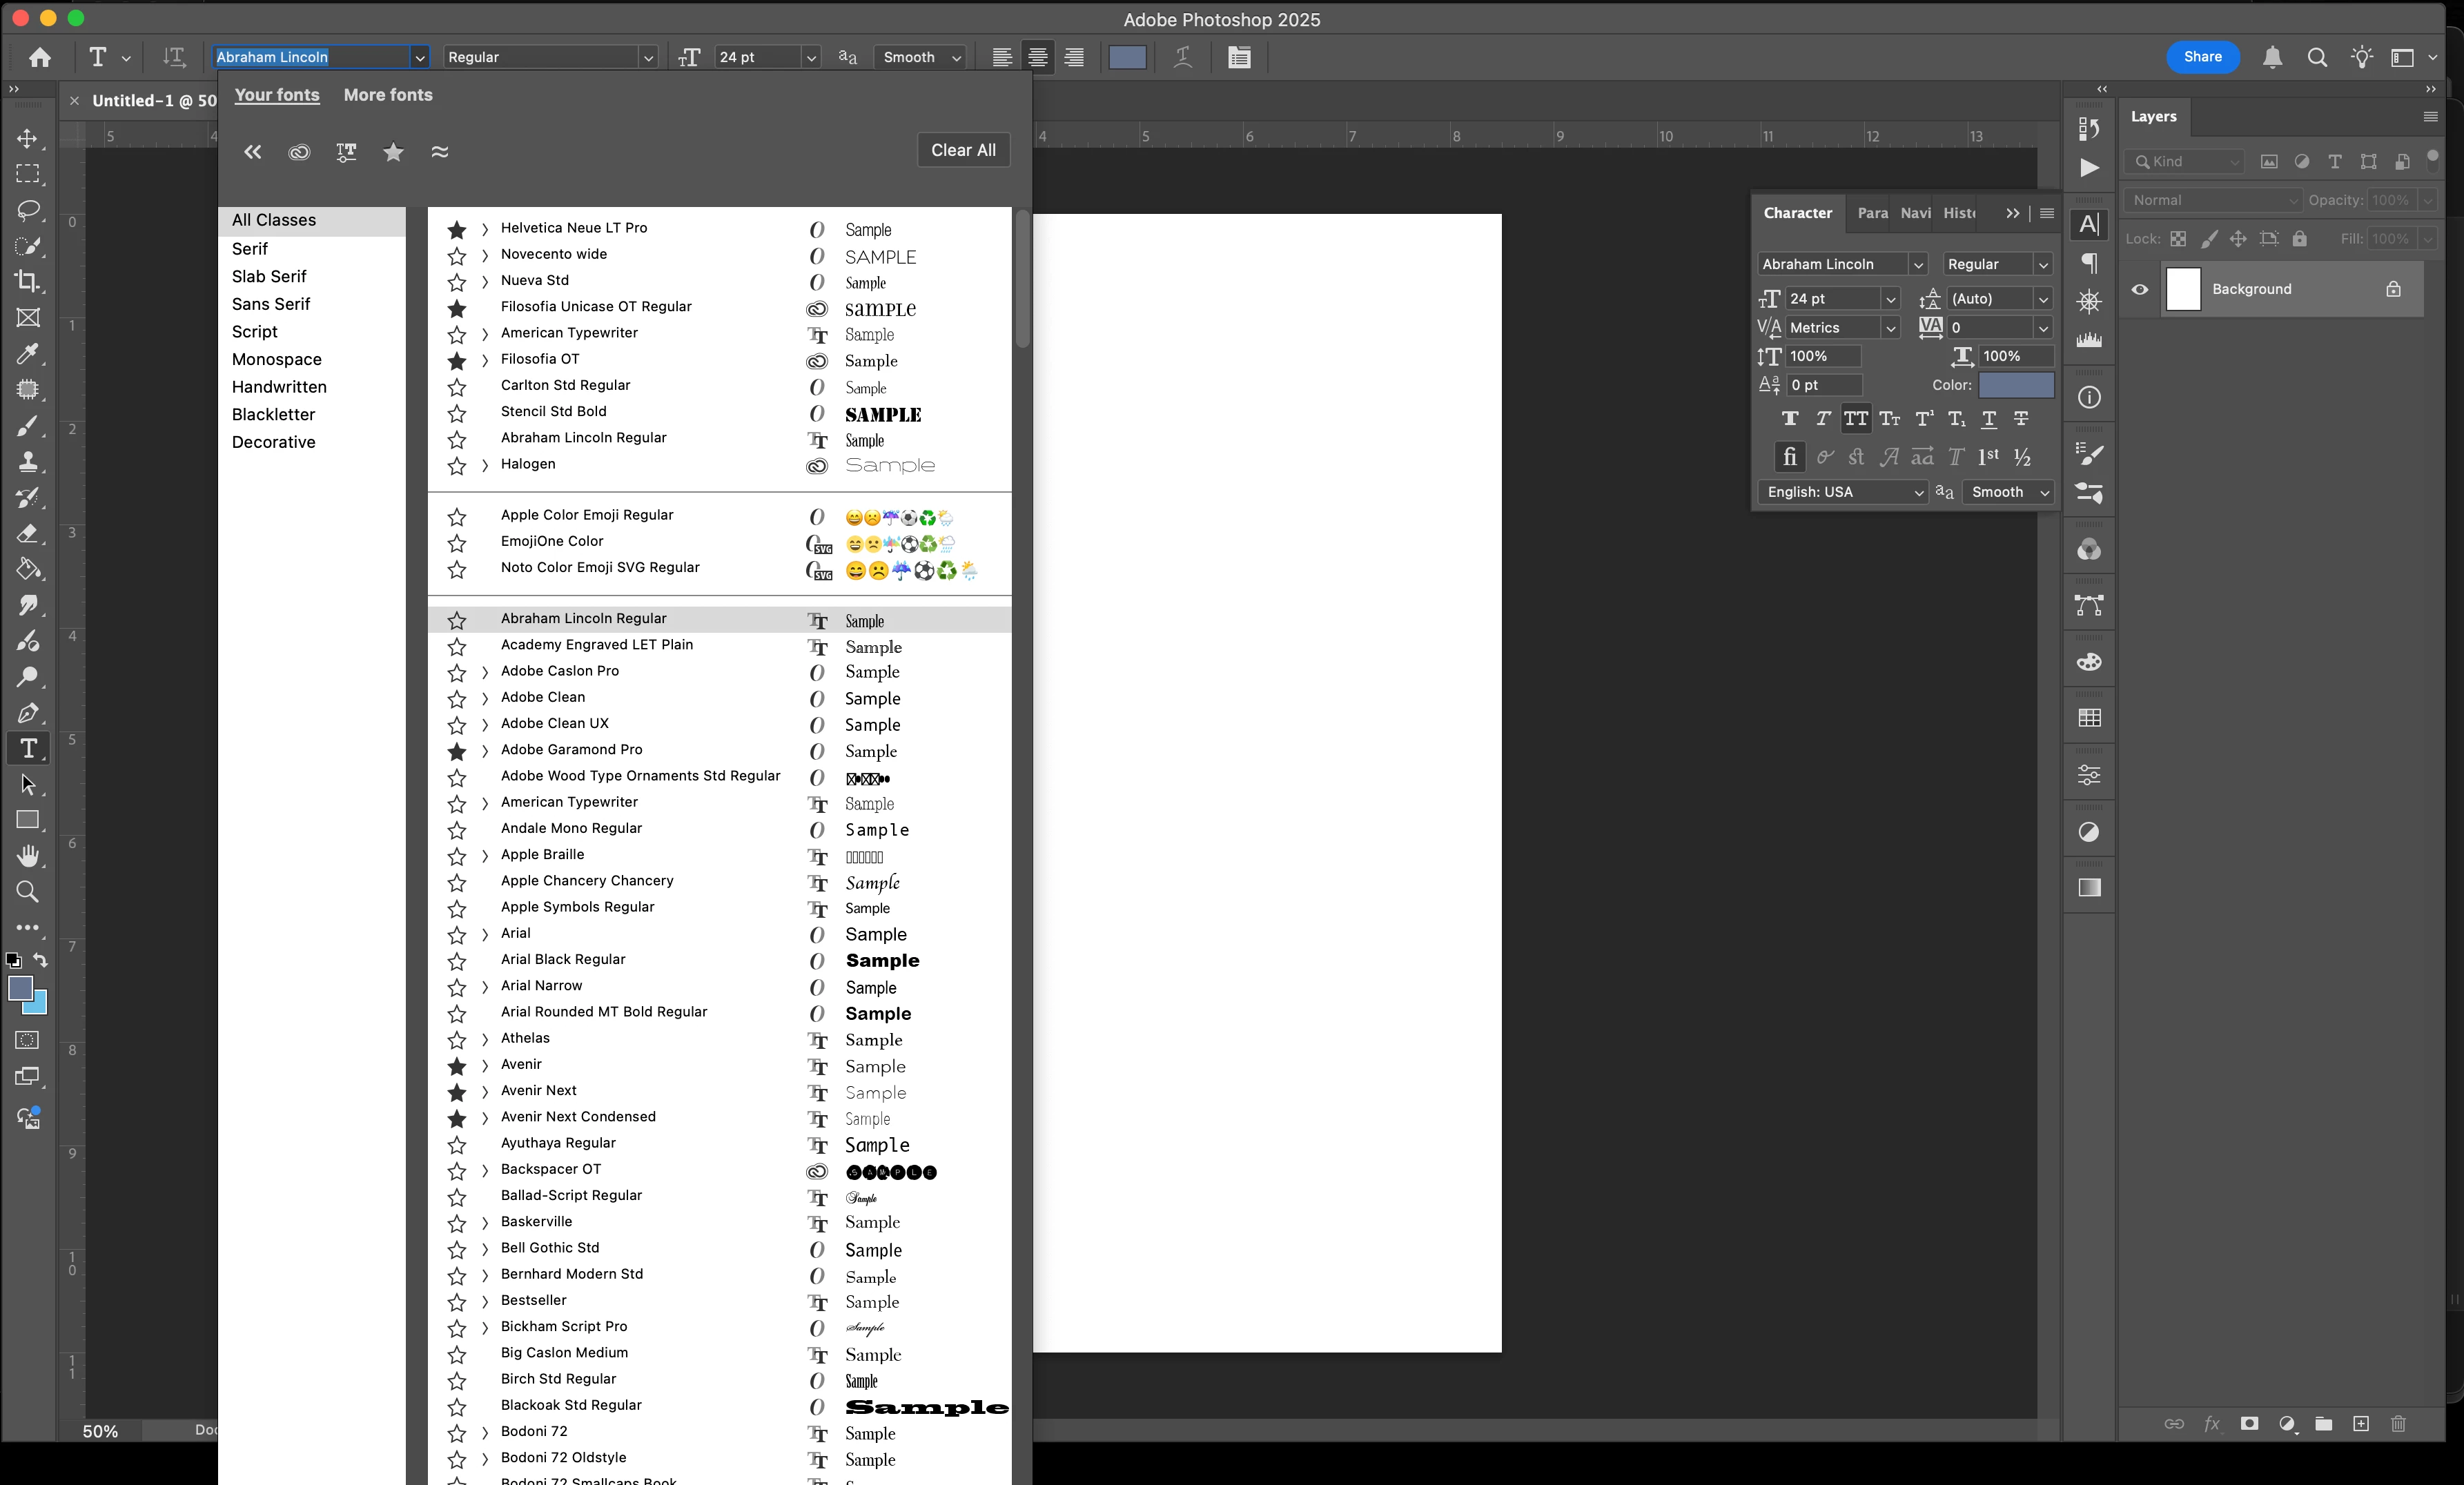The width and height of the screenshot is (2464, 1485).
Task: Expand the Adobe Caslon Pro font family
Action: pos(485,673)
